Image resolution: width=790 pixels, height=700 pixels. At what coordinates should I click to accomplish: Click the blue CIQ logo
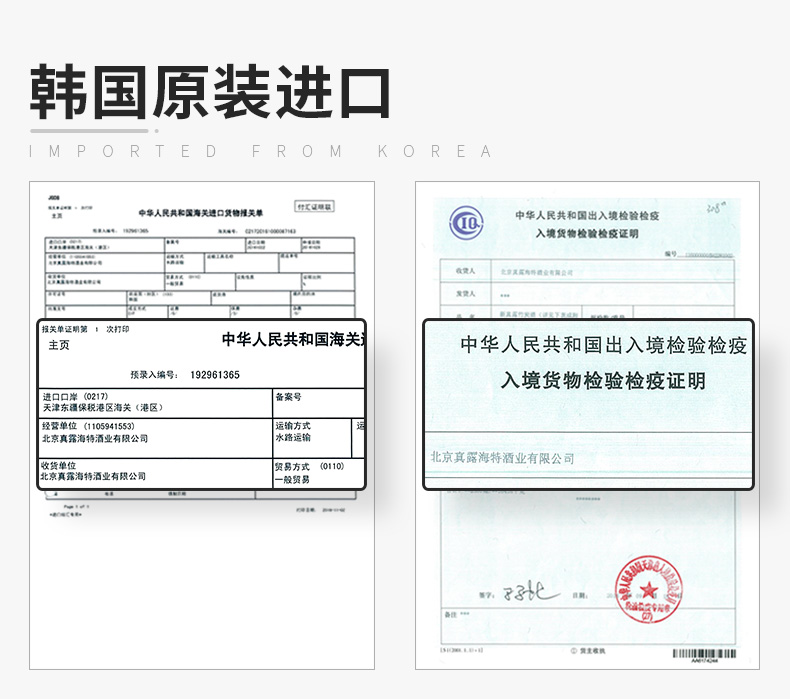[x=466, y=222]
